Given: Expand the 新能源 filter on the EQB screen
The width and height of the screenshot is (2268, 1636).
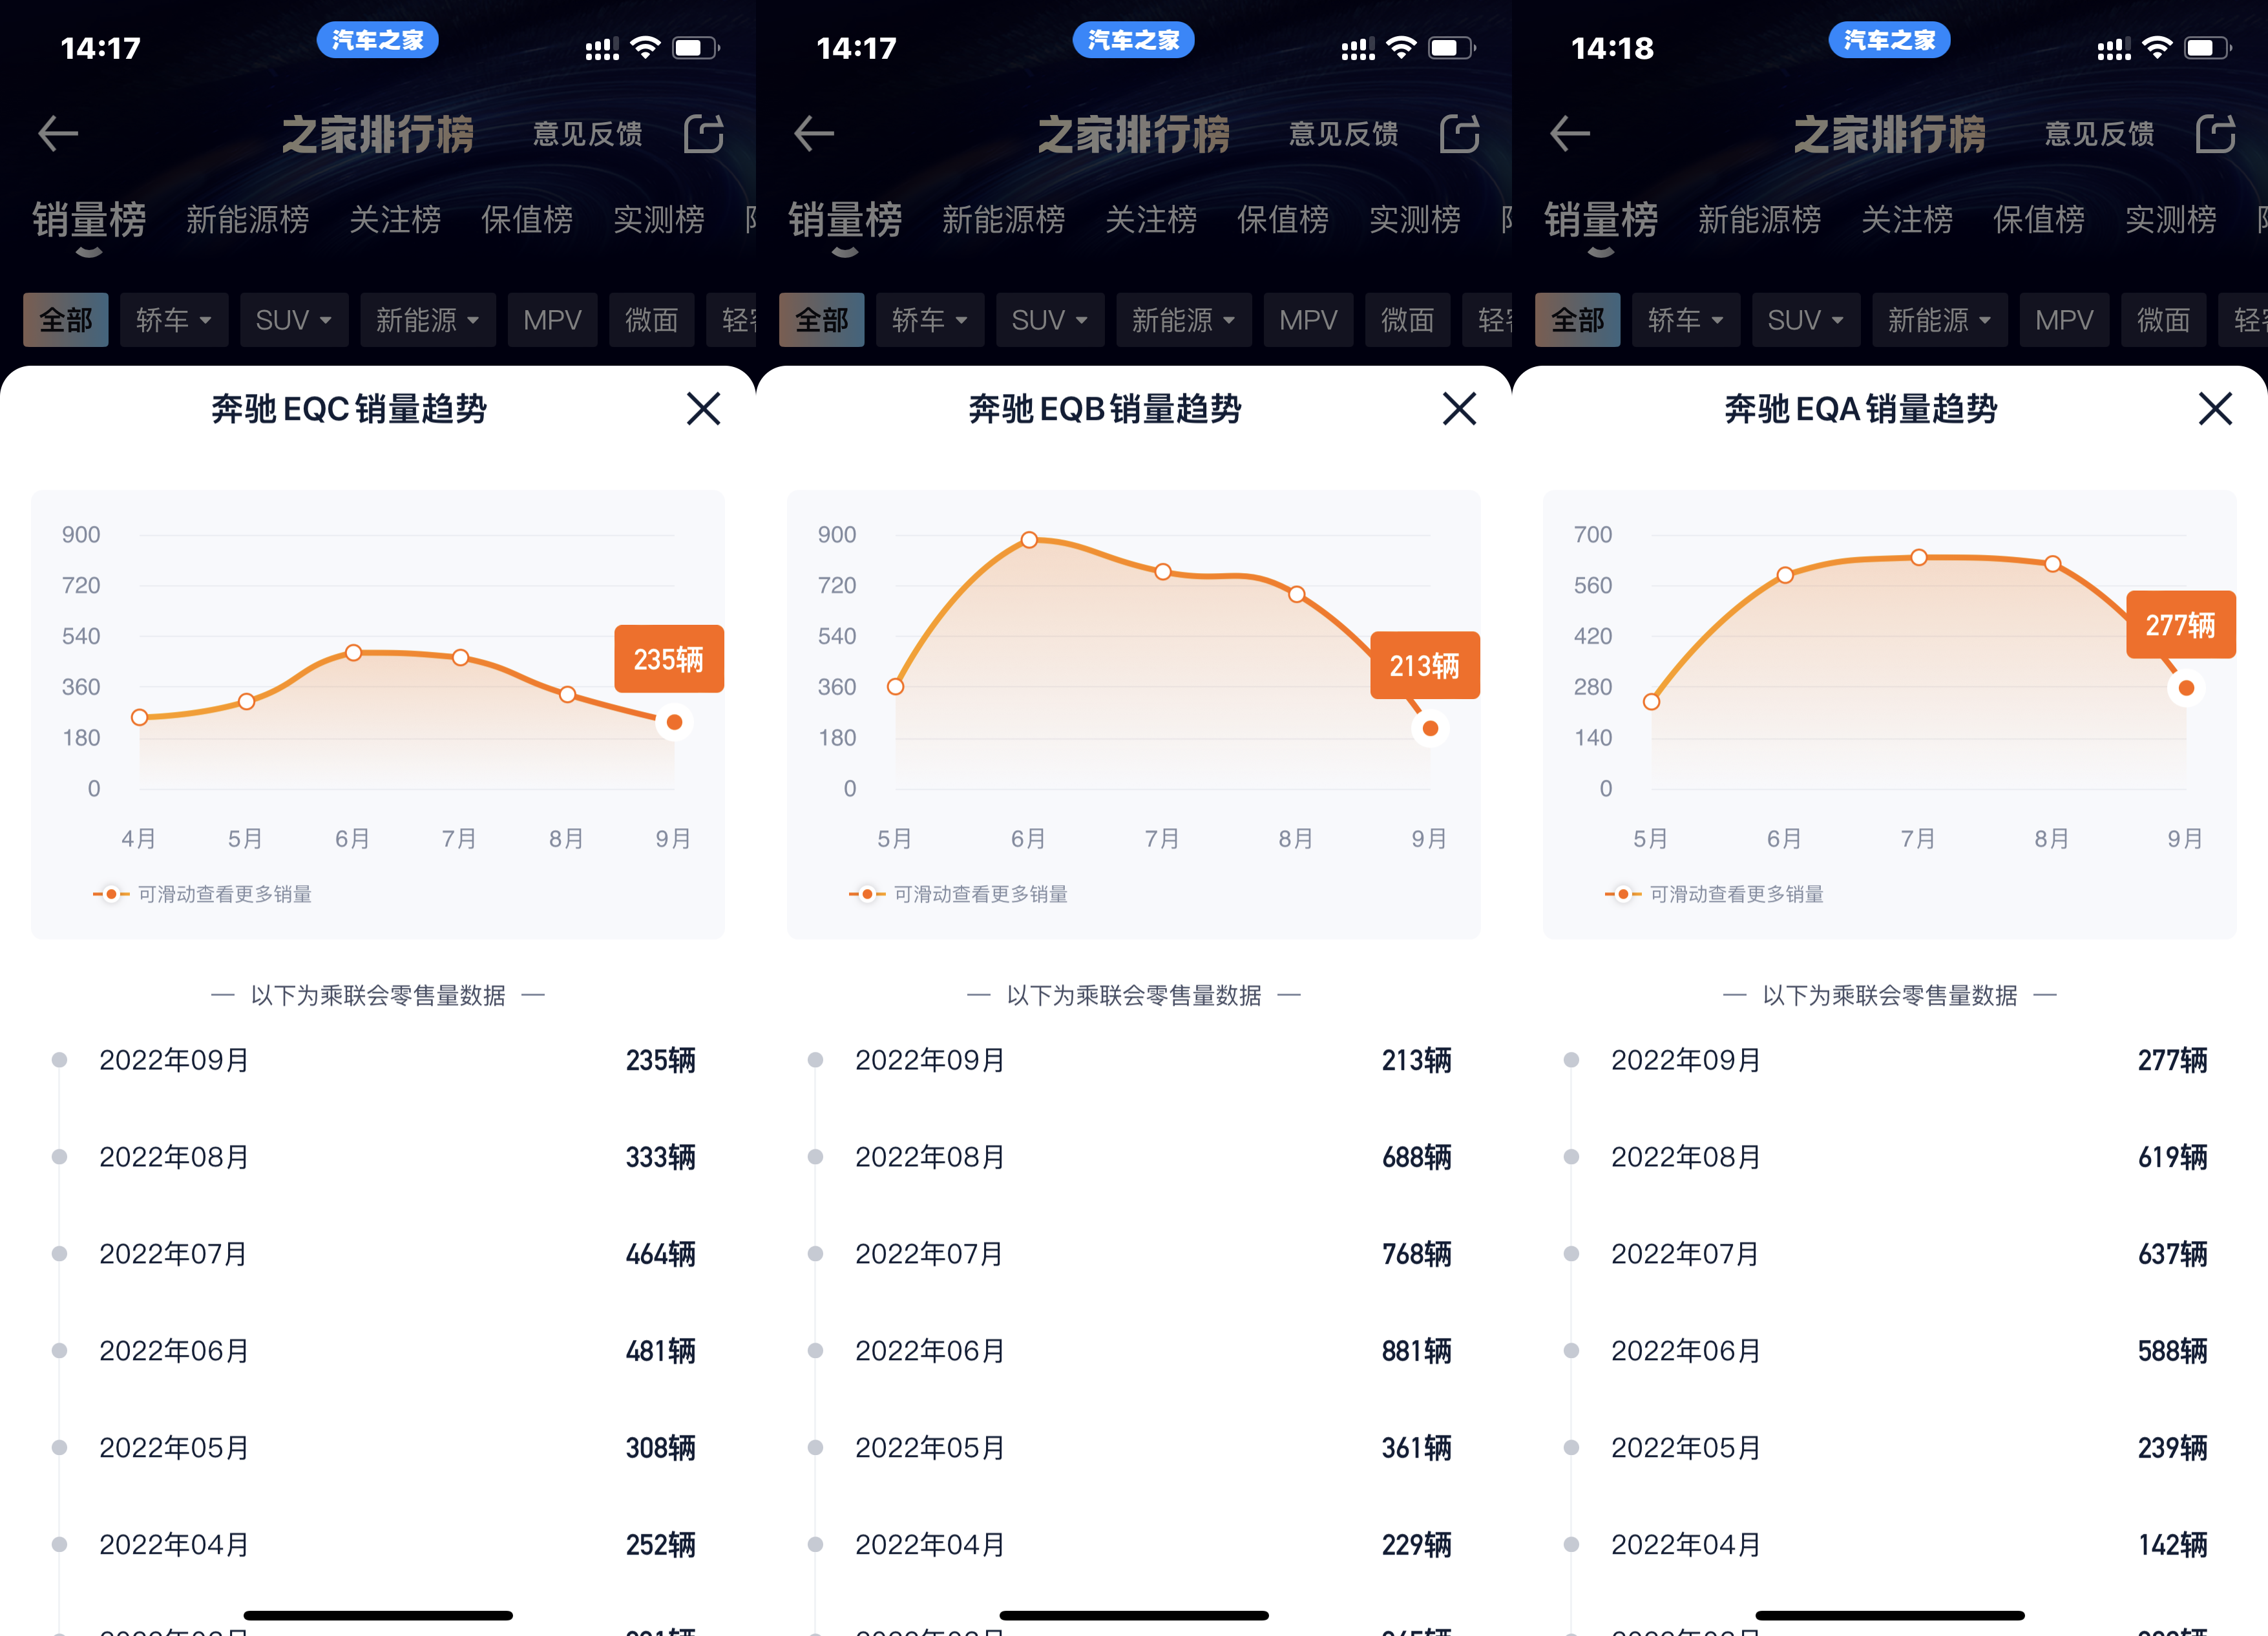Looking at the screenshot, I should [x=1184, y=320].
